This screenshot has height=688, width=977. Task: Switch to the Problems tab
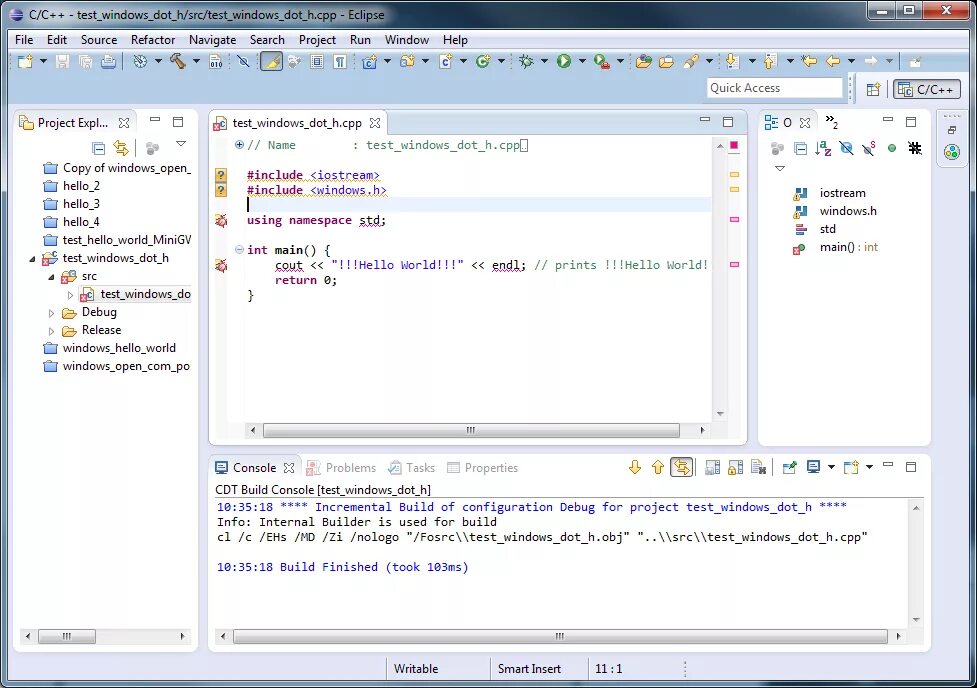342,467
